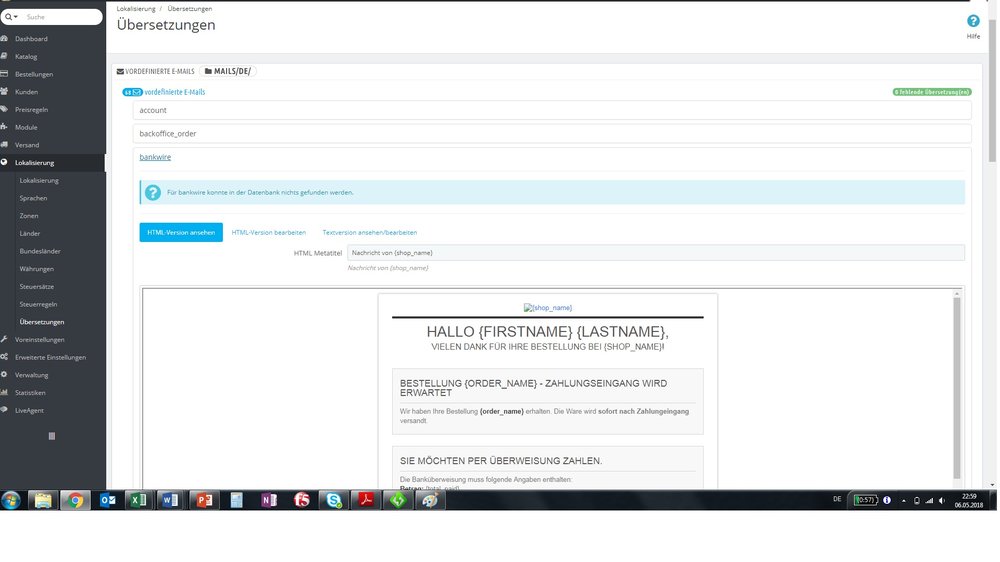Focus the Suche search field

click(61, 17)
